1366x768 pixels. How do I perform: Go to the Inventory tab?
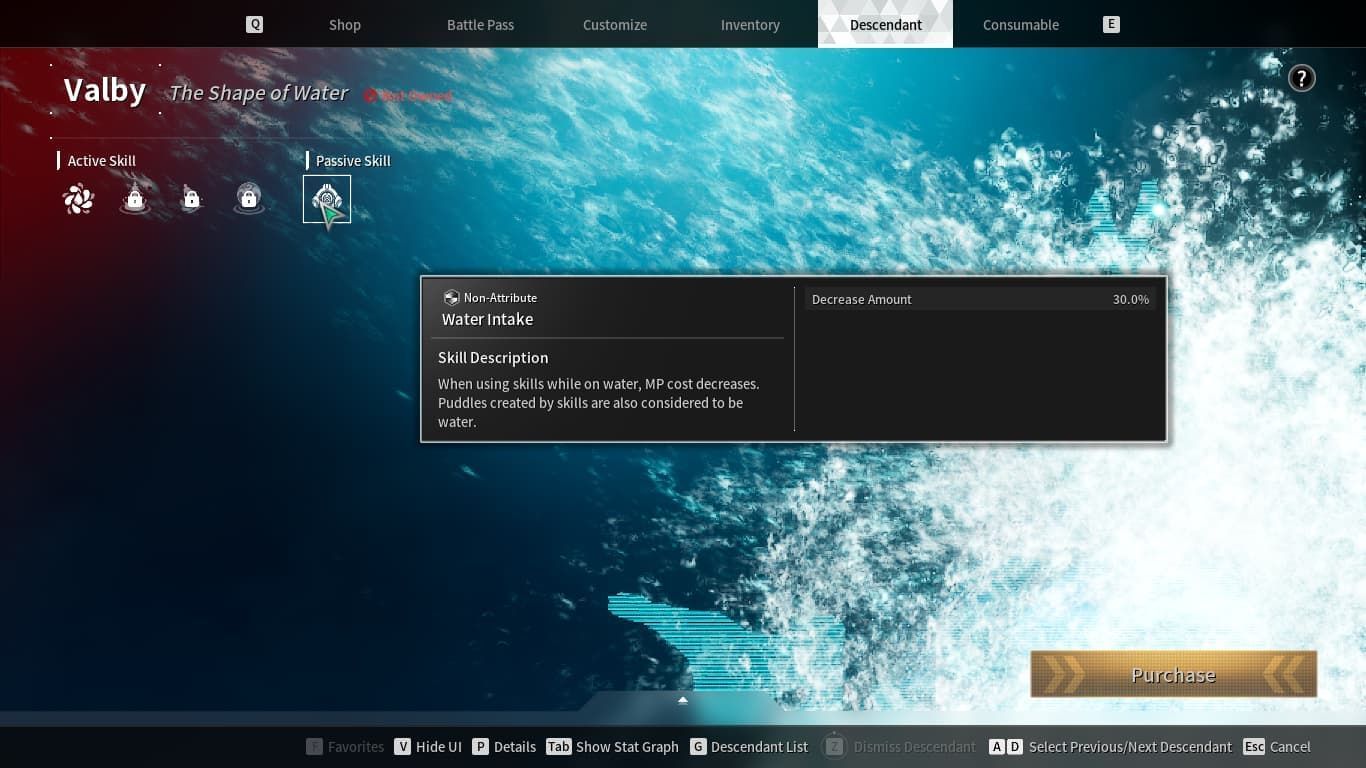(750, 25)
